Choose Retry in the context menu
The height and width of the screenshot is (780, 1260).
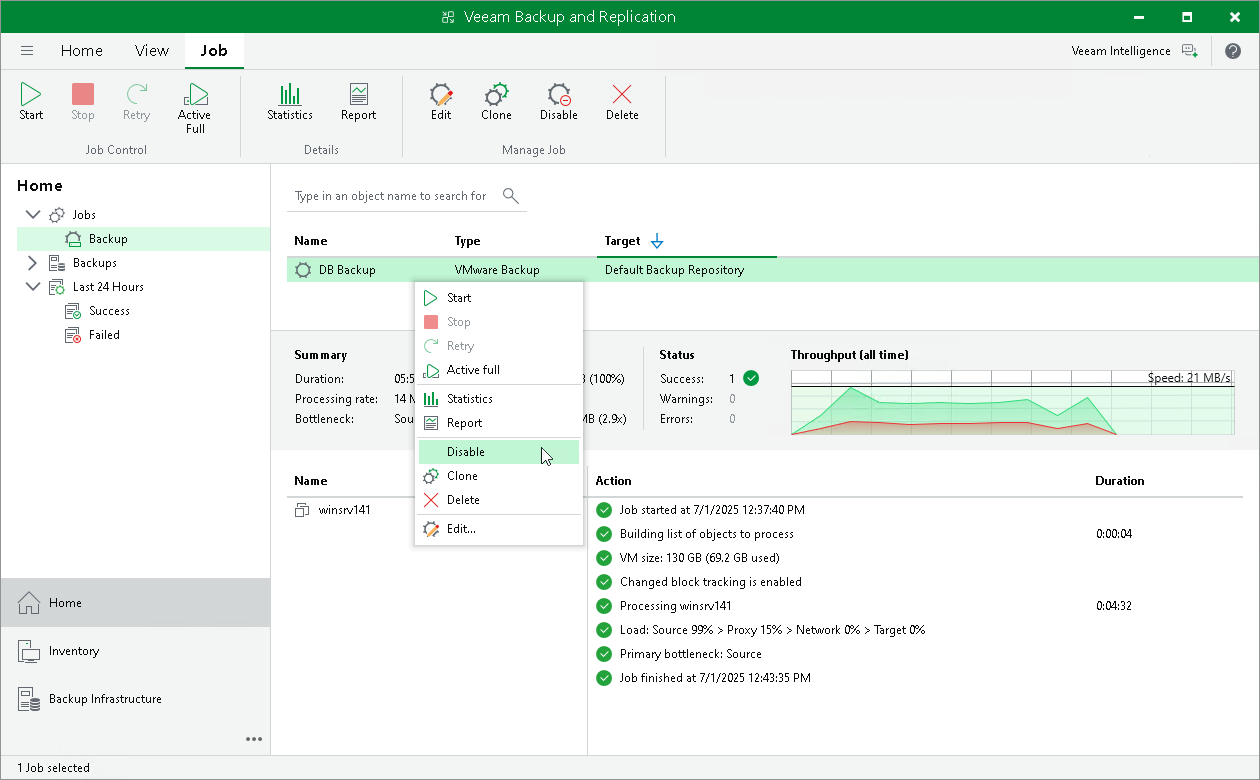498,346
